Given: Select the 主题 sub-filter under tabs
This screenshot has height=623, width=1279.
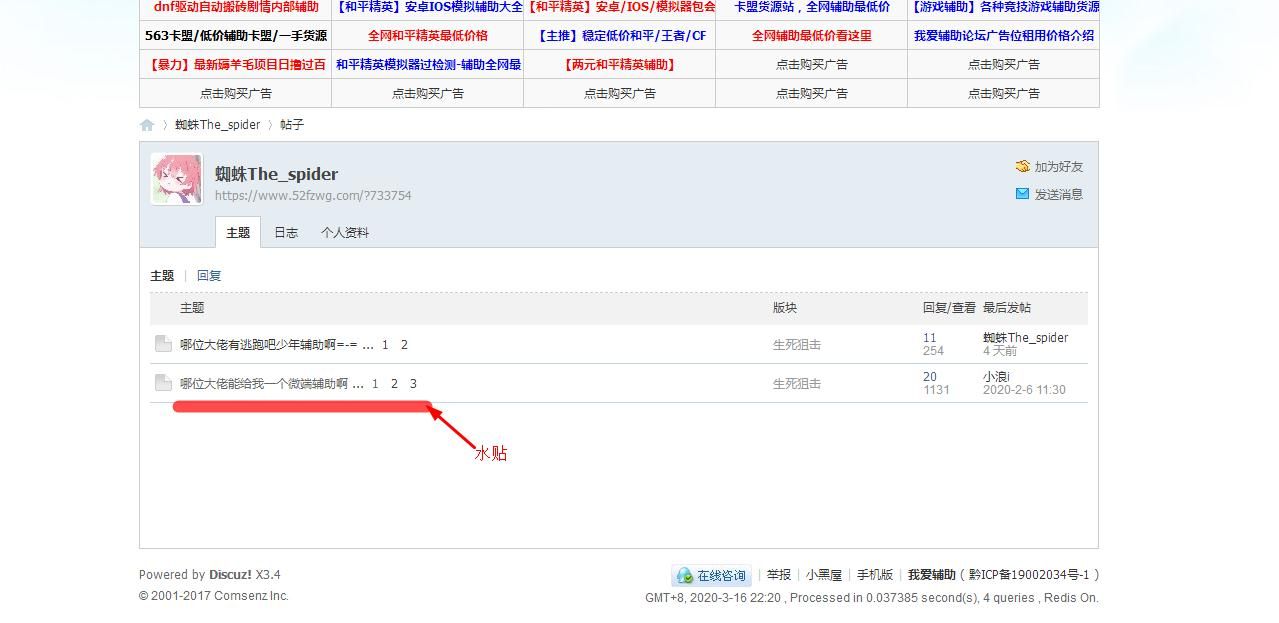Looking at the screenshot, I should 162,275.
